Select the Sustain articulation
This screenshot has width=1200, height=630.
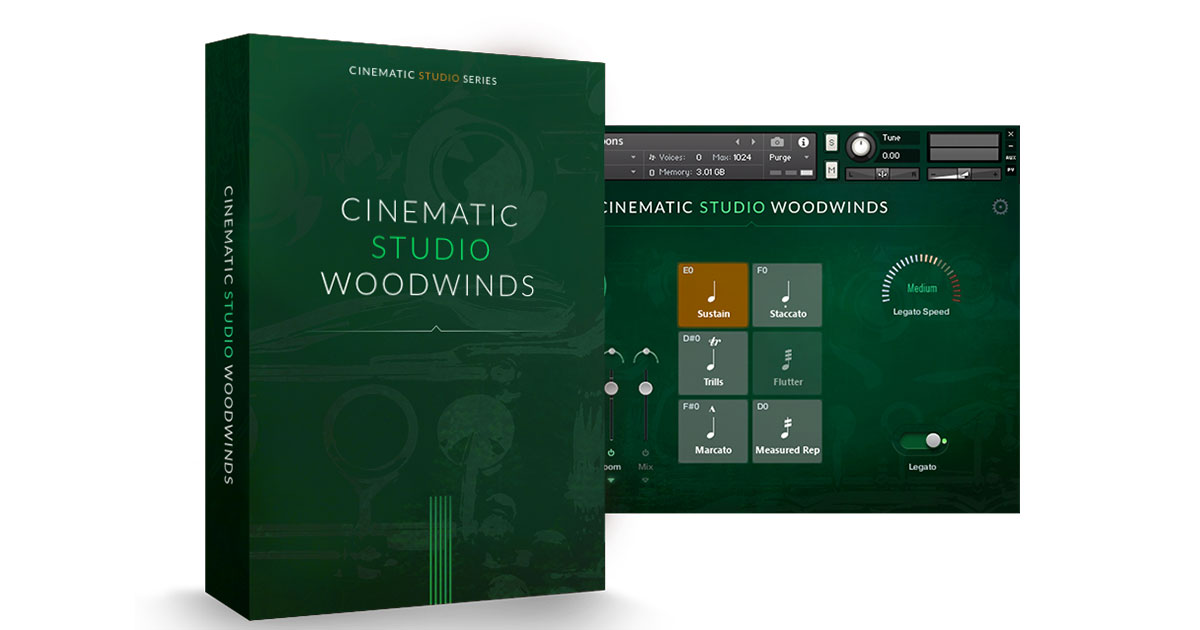click(x=712, y=295)
